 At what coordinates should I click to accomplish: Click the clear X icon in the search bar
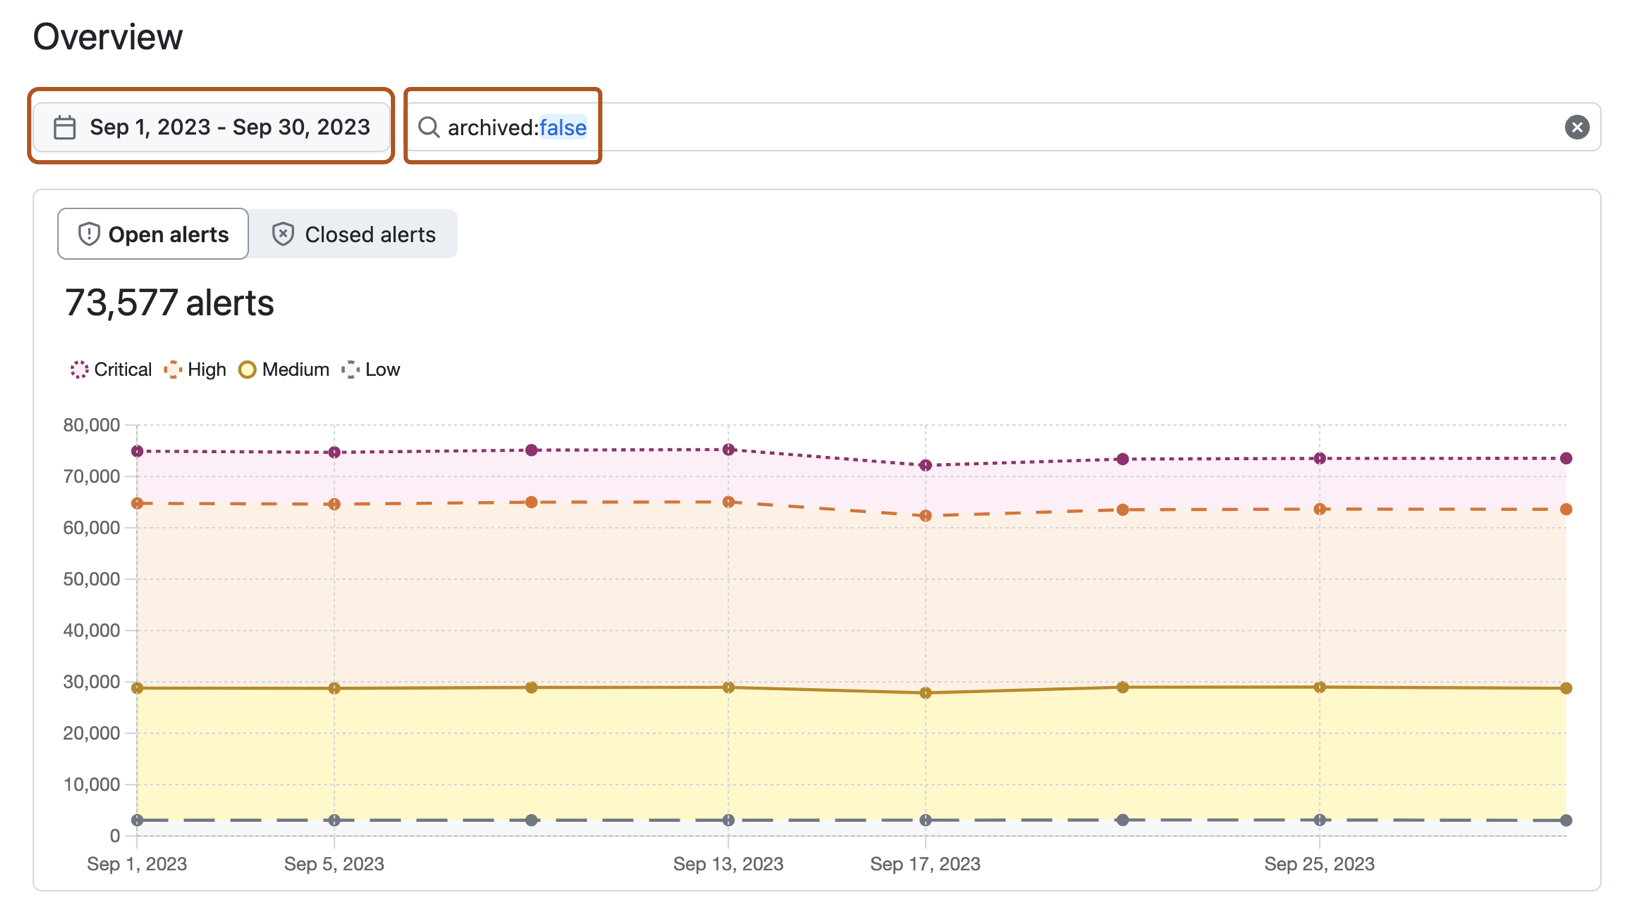point(1577,127)
